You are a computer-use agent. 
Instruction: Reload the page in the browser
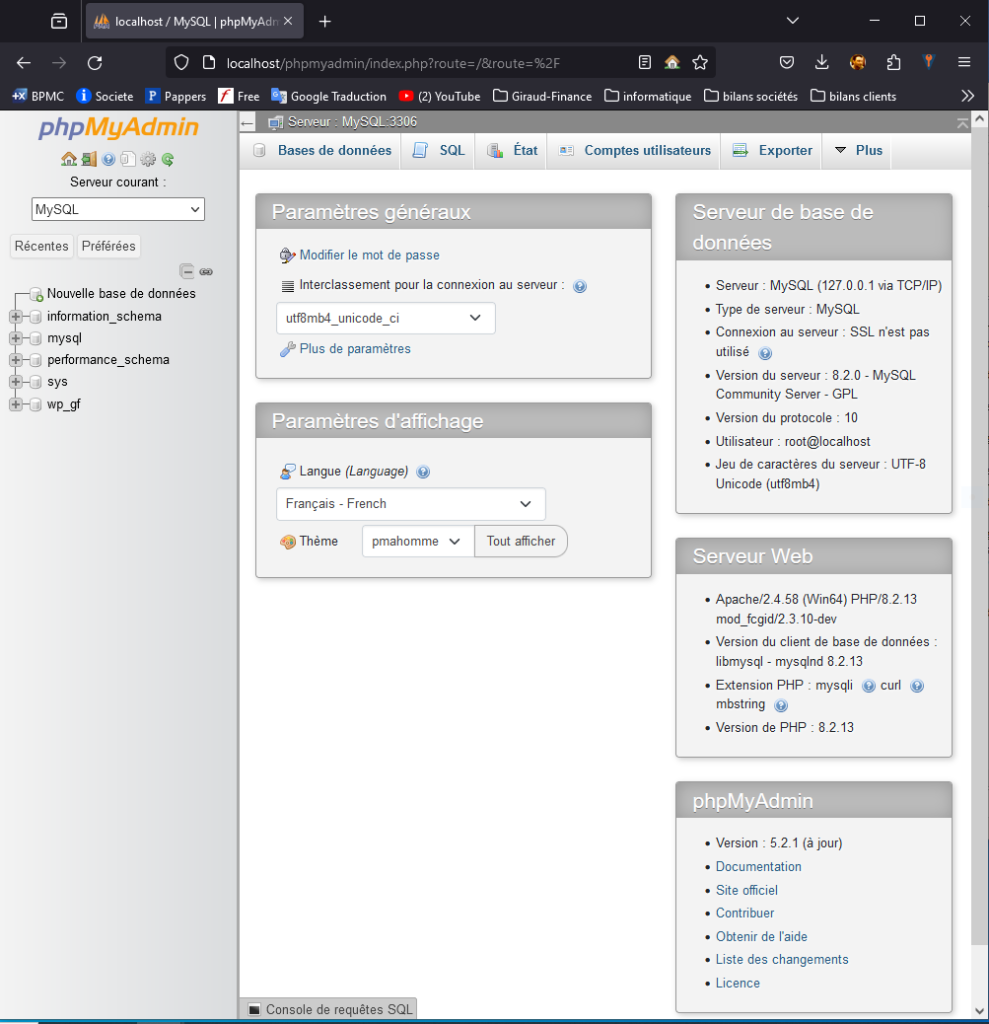[95, 63]
